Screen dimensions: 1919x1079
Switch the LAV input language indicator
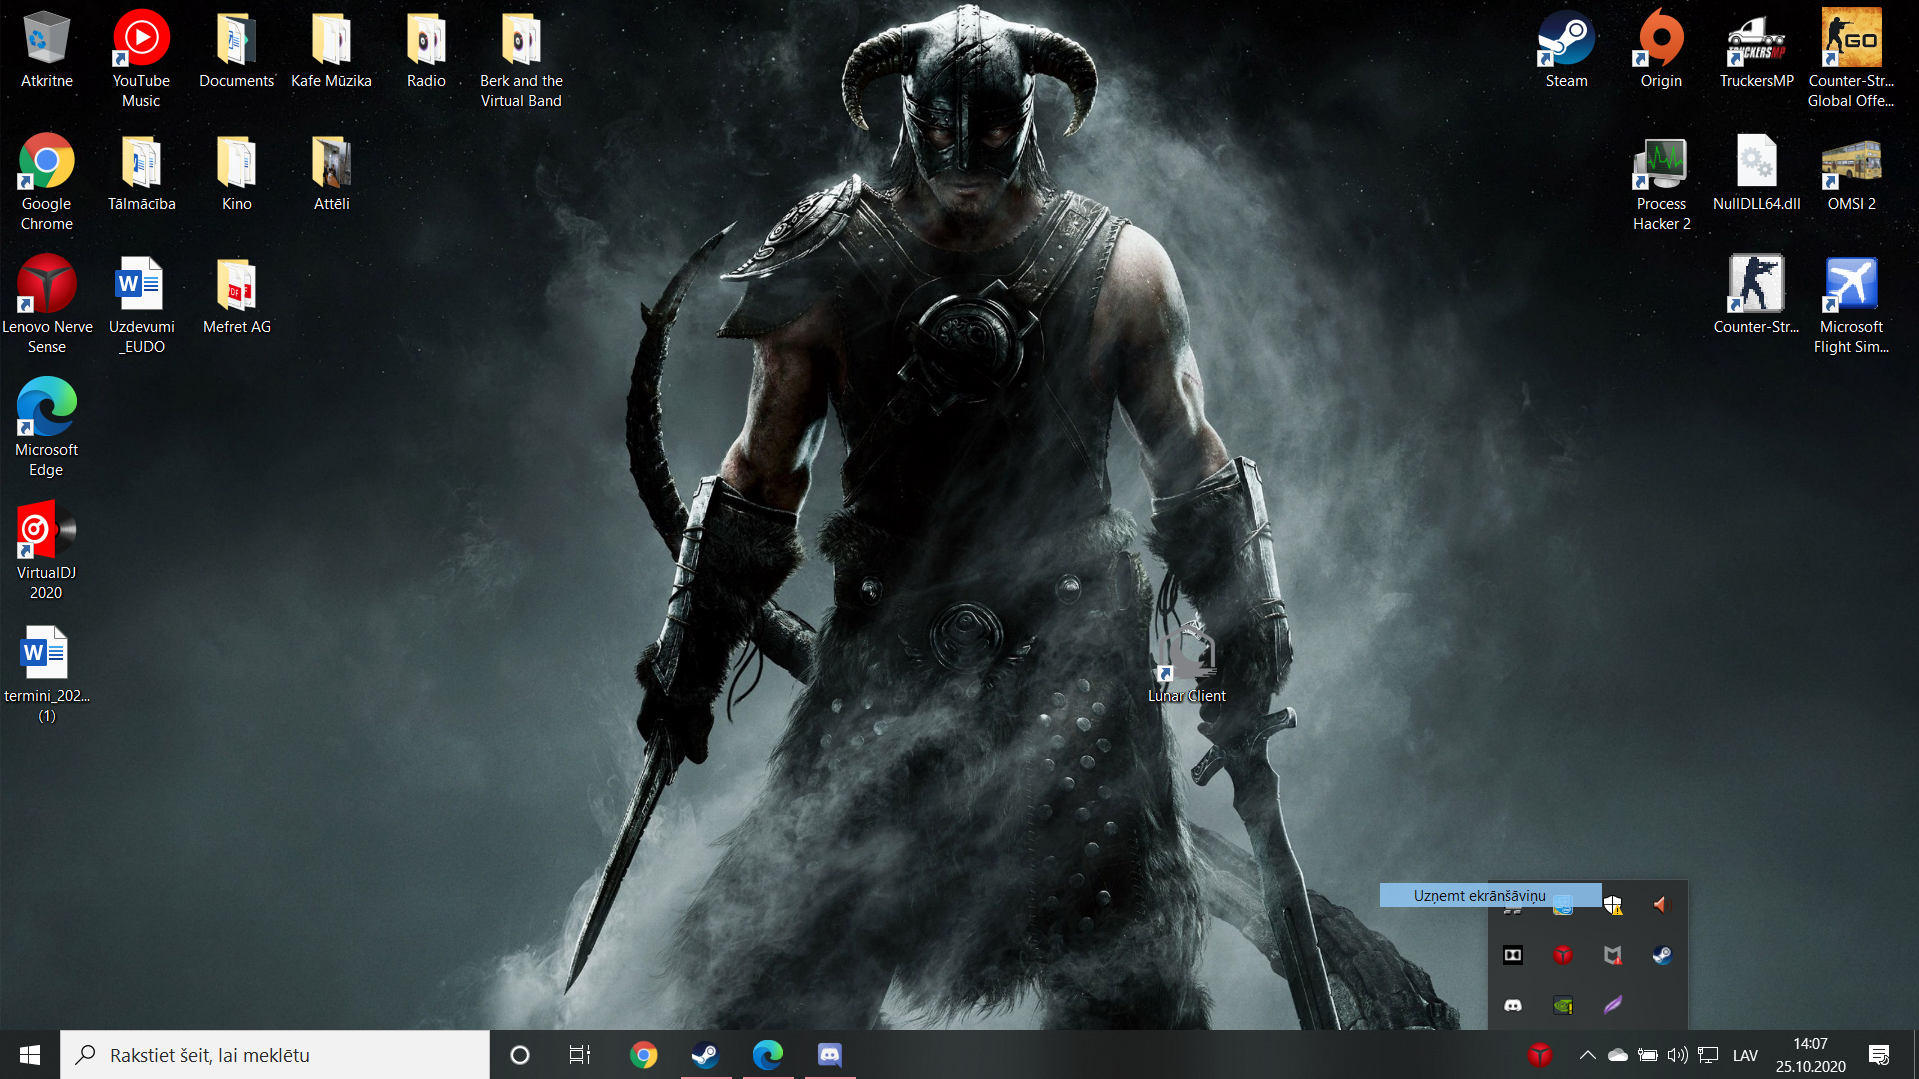(x=1745, y=1055)
